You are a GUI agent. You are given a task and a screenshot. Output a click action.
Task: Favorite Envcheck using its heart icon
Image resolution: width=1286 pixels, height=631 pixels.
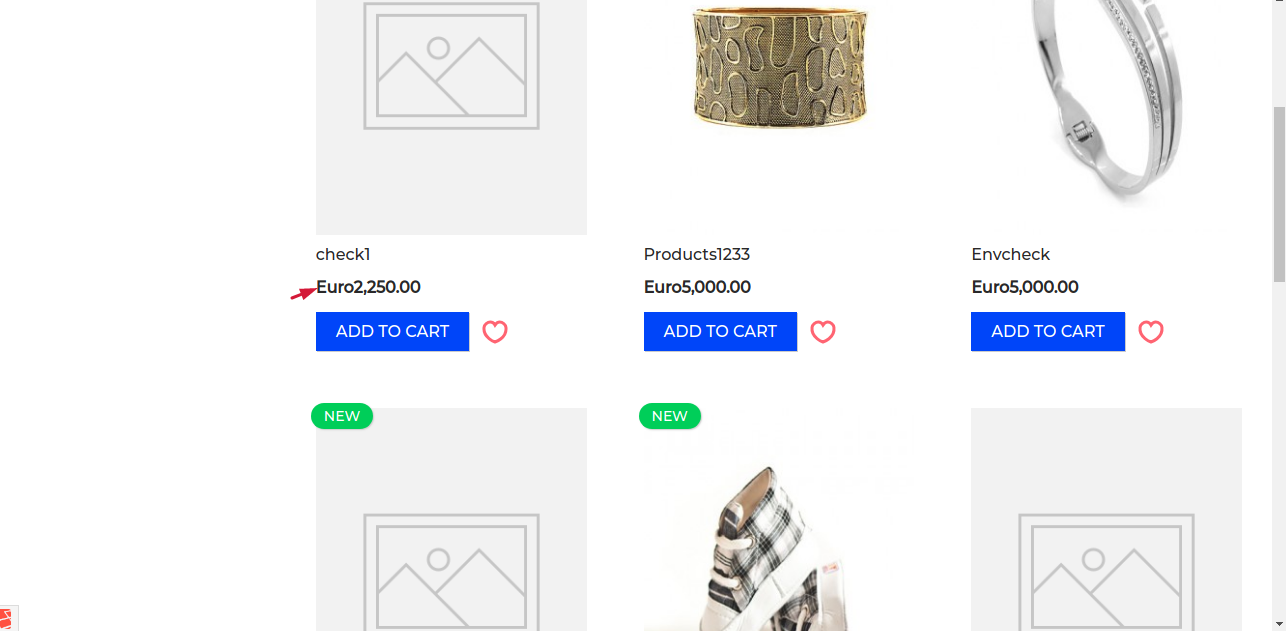pos(1151,332)
